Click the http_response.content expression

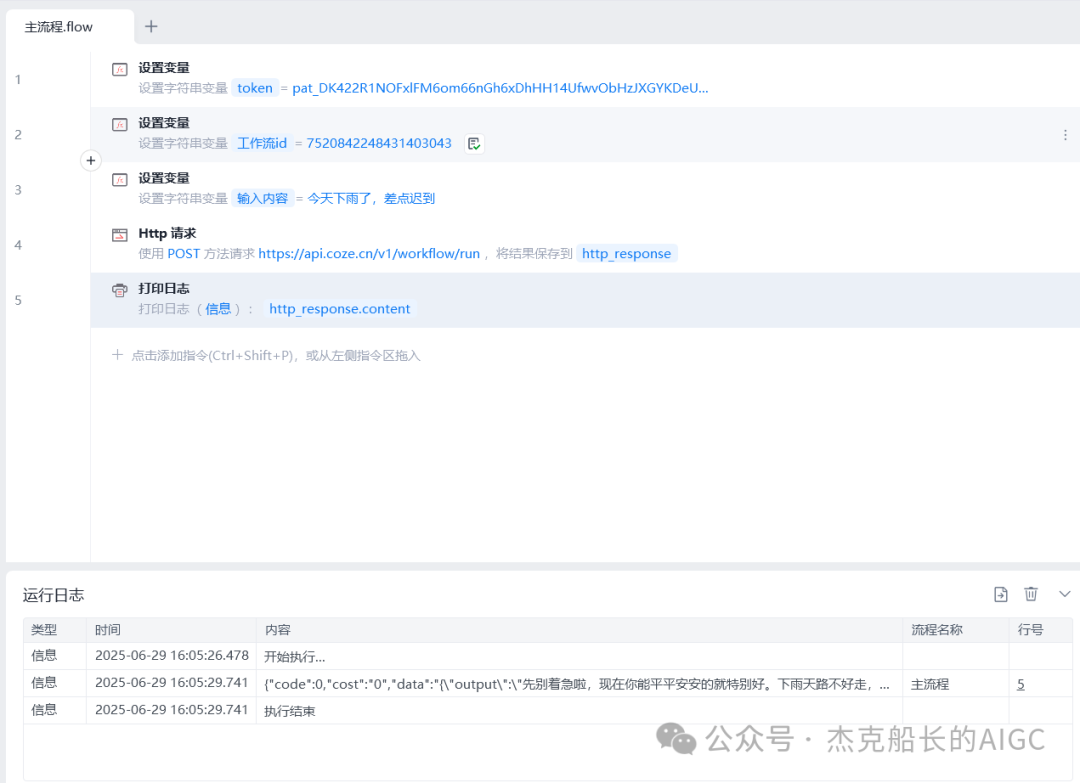click(340, 309)
